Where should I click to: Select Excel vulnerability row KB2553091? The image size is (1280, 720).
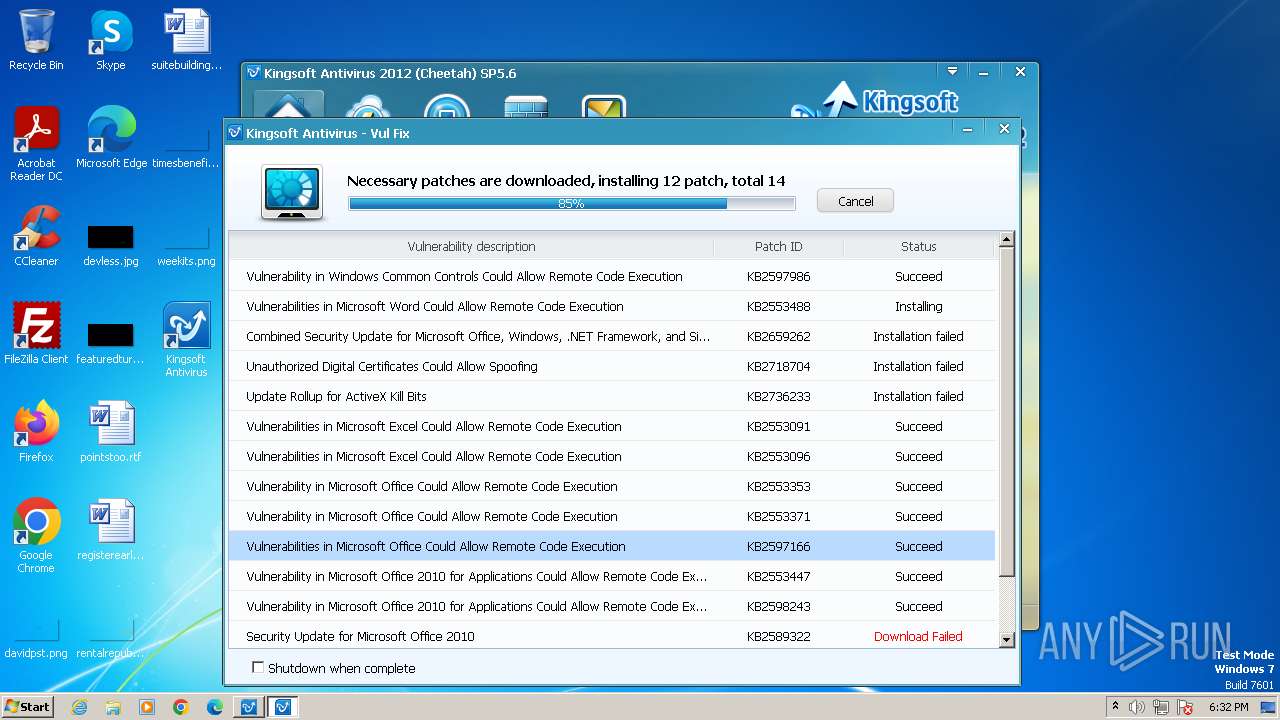612,426
